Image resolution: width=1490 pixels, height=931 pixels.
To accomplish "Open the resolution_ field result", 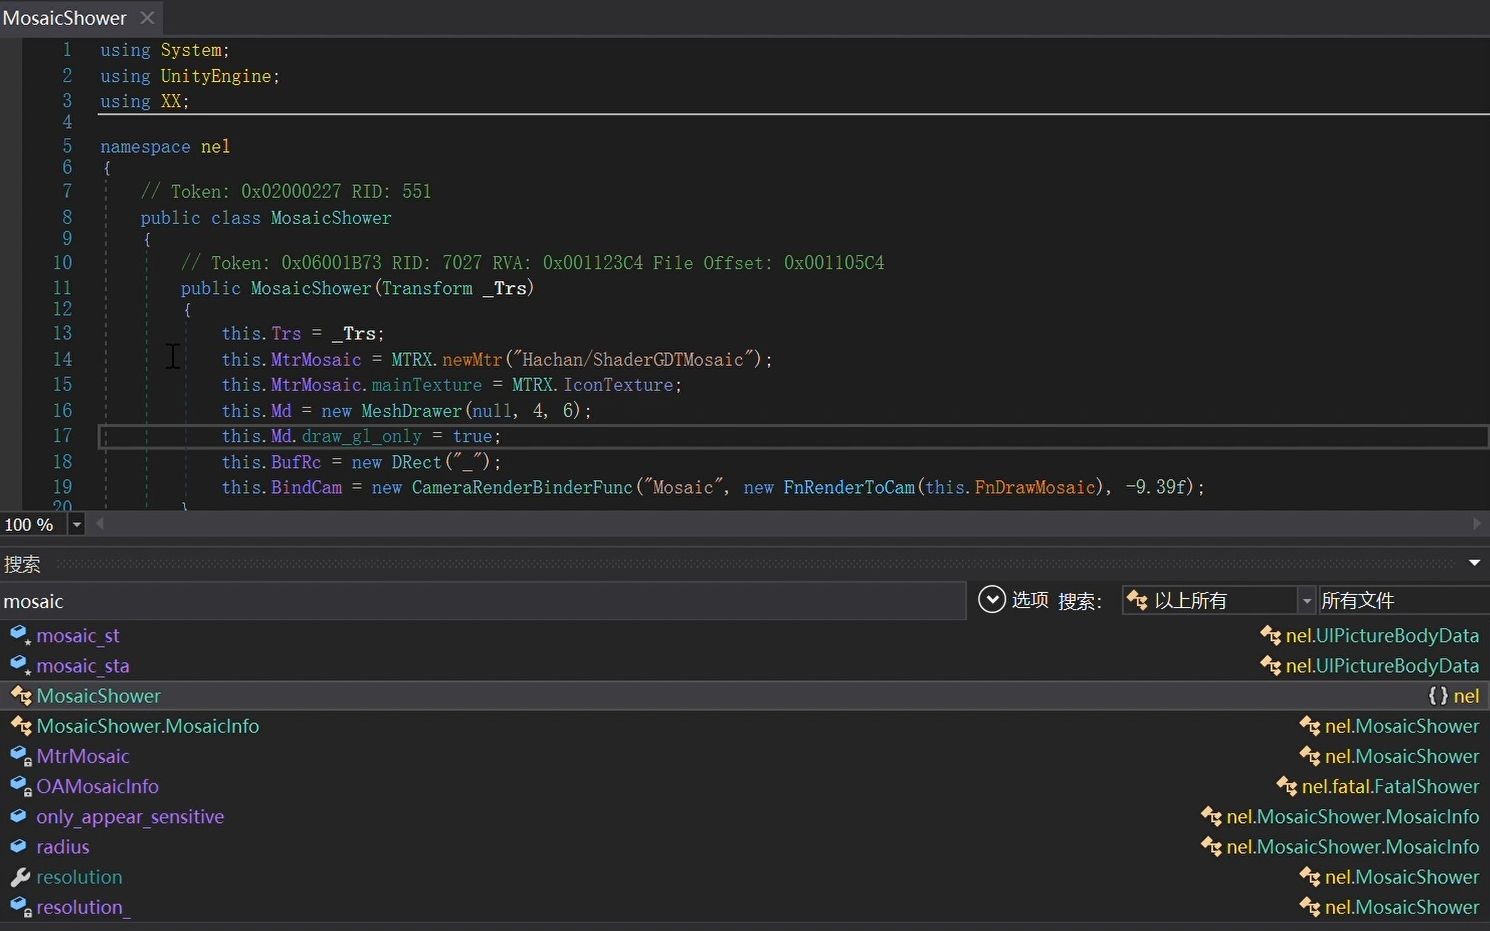I will 83,907.
